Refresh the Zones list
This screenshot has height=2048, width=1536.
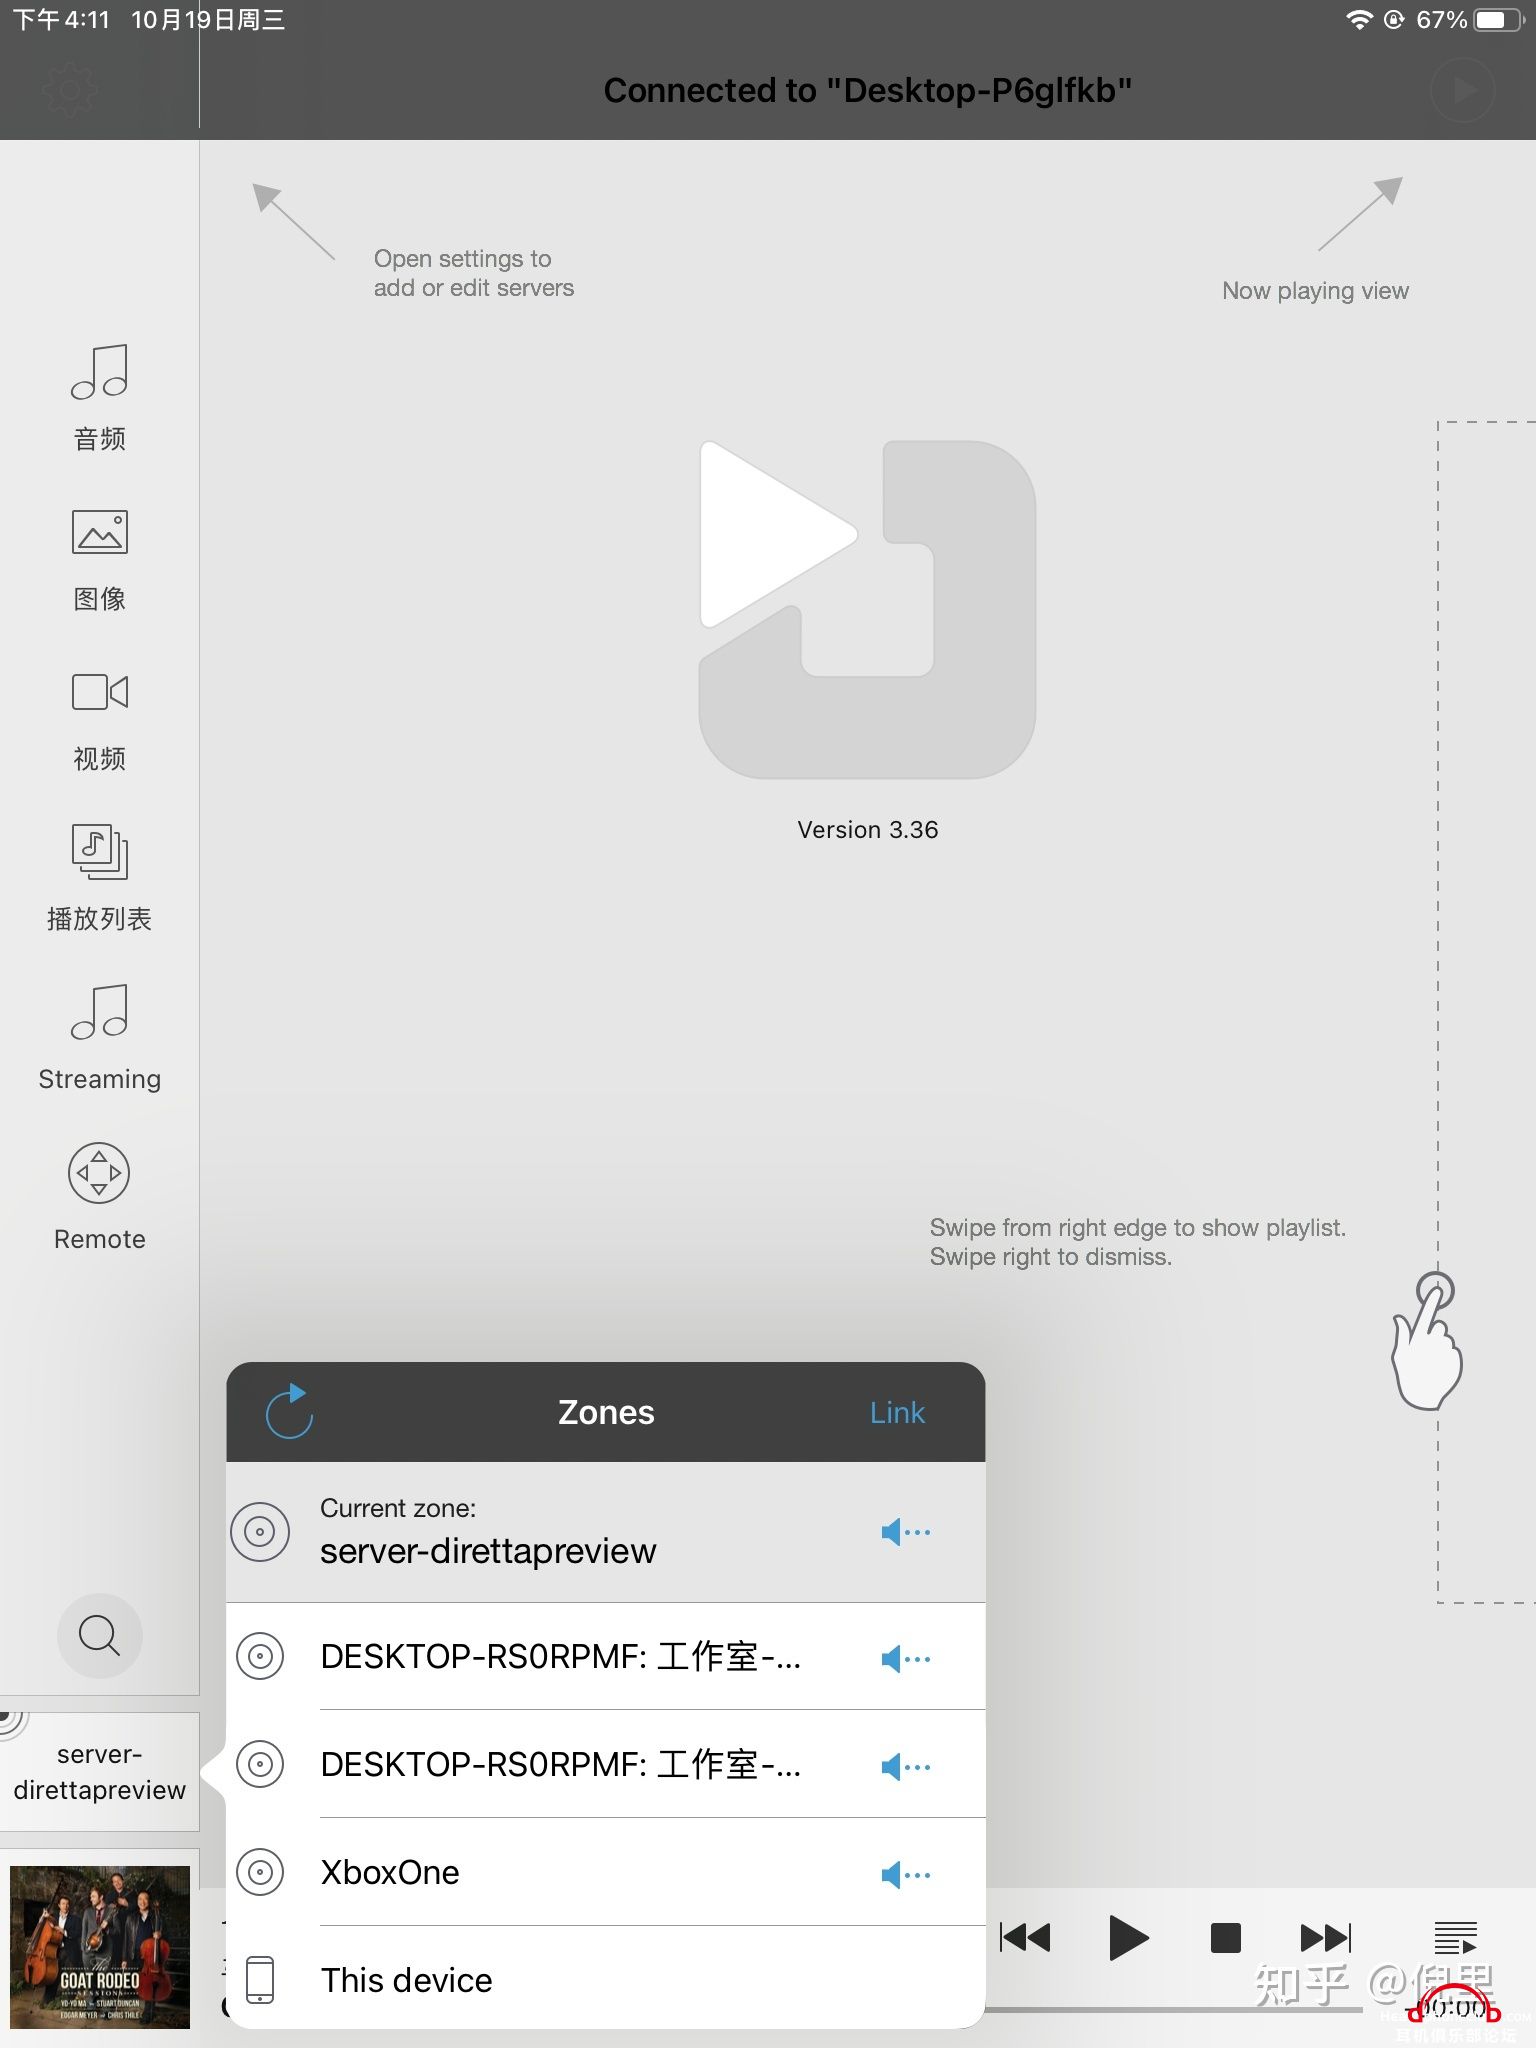(x=289, y=1411)
